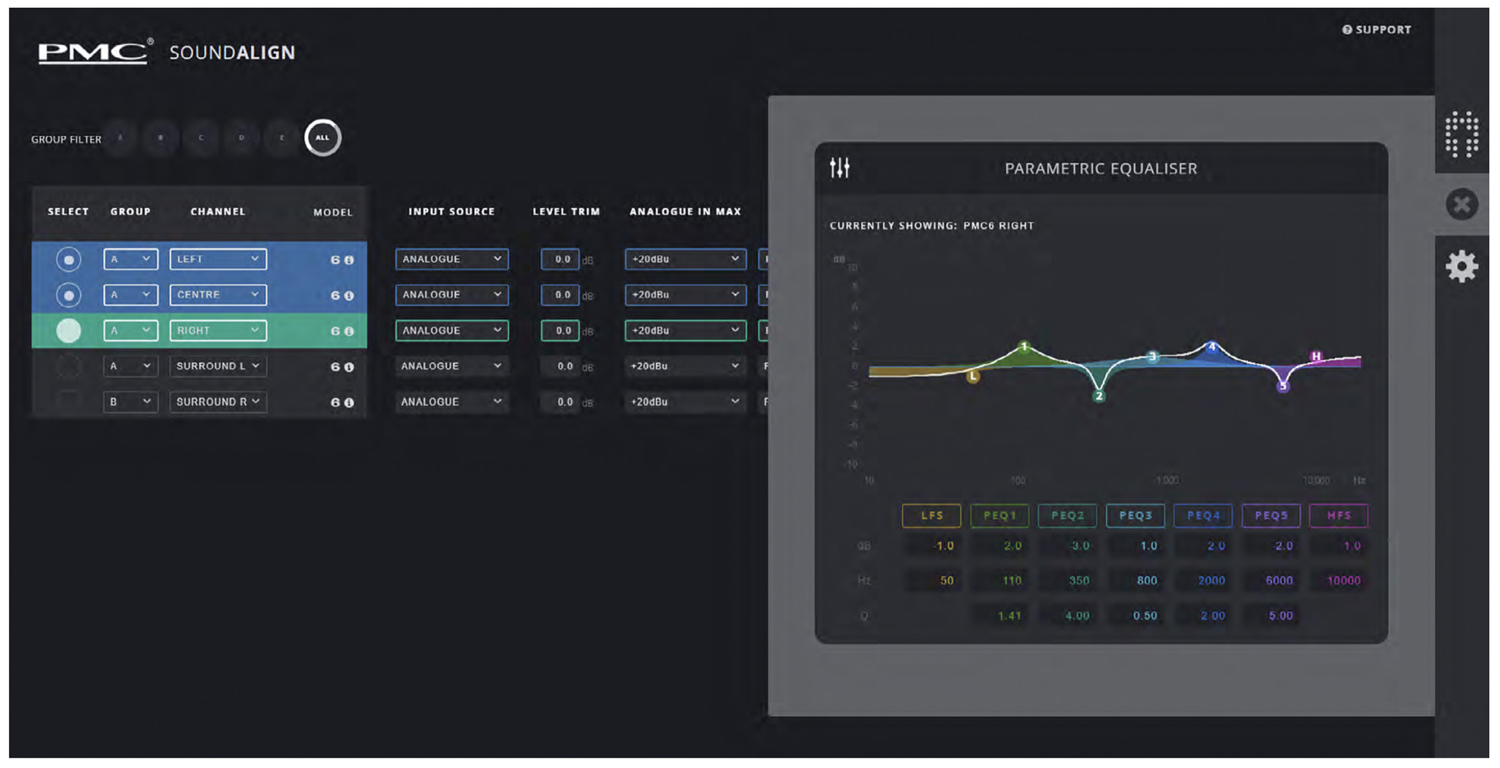Open analogue in max dropdown for SURROUND R row

686,402
